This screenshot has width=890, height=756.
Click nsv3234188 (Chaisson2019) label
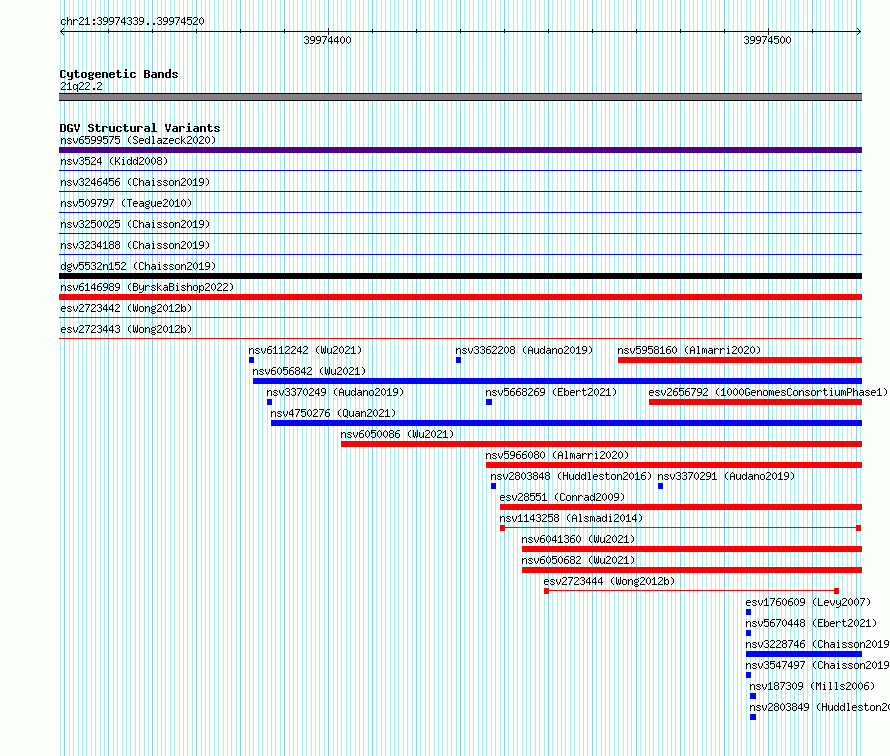(135, 245)
